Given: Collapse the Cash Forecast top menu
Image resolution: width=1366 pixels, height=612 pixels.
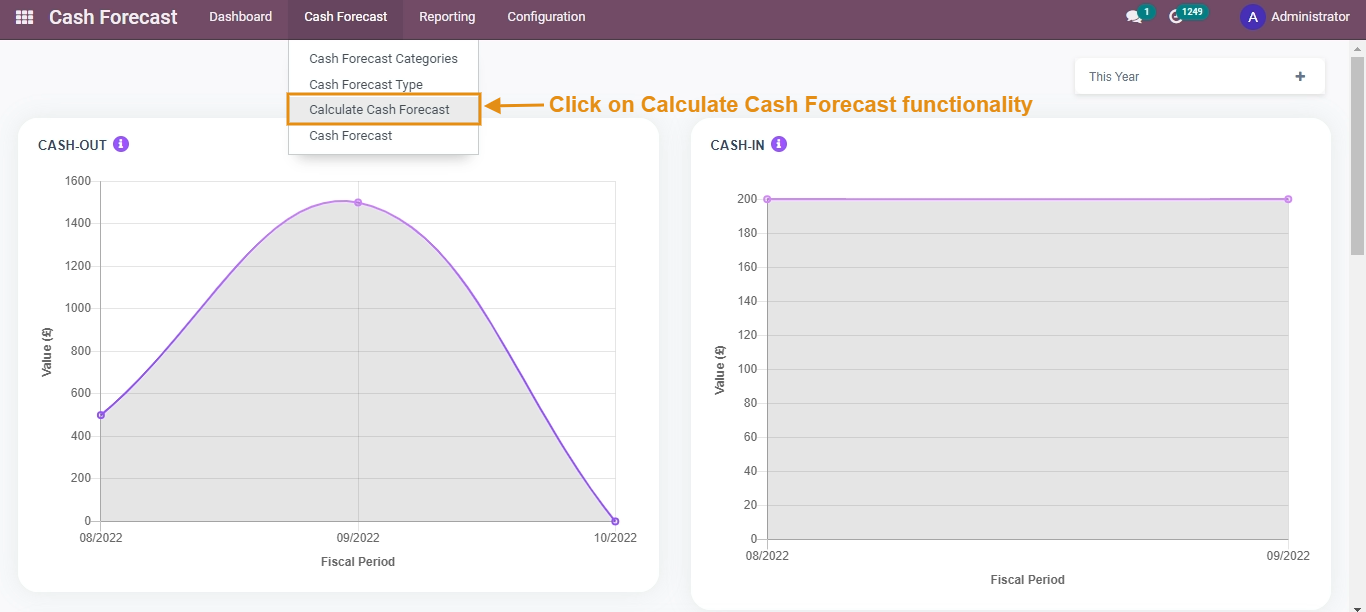Looking at the screenshot, I should pos(346,17).
